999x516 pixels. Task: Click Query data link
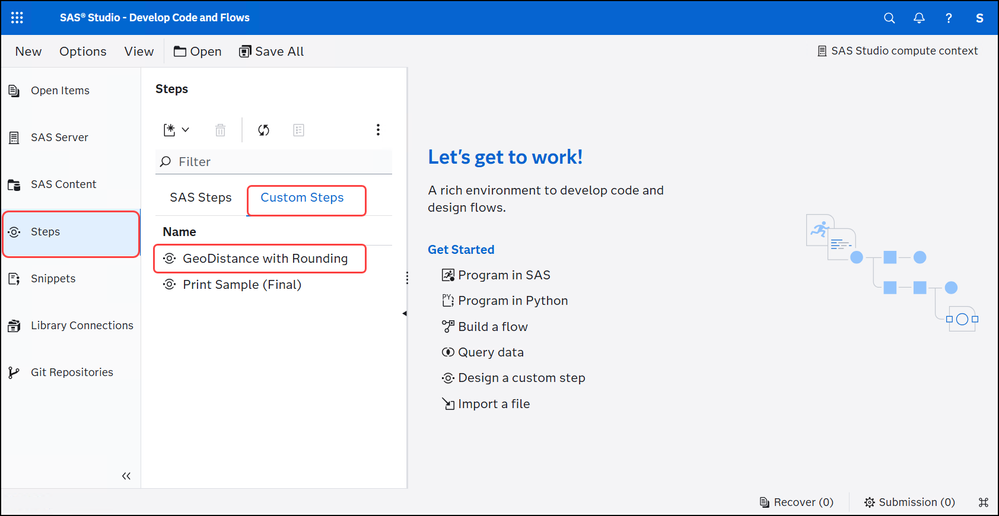click(x=482, y=352)
